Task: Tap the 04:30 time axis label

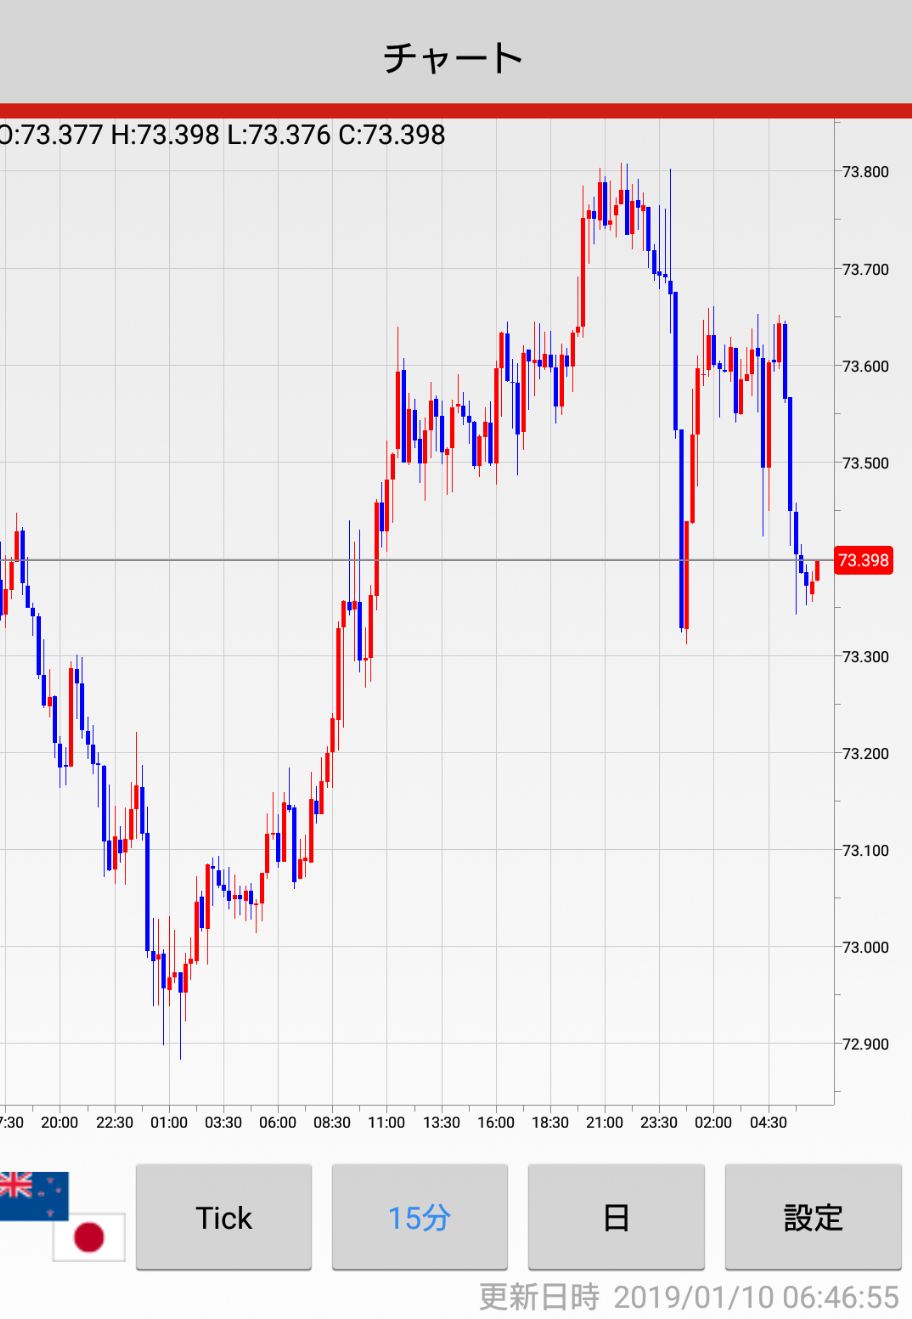Action: coord(768,1122)
